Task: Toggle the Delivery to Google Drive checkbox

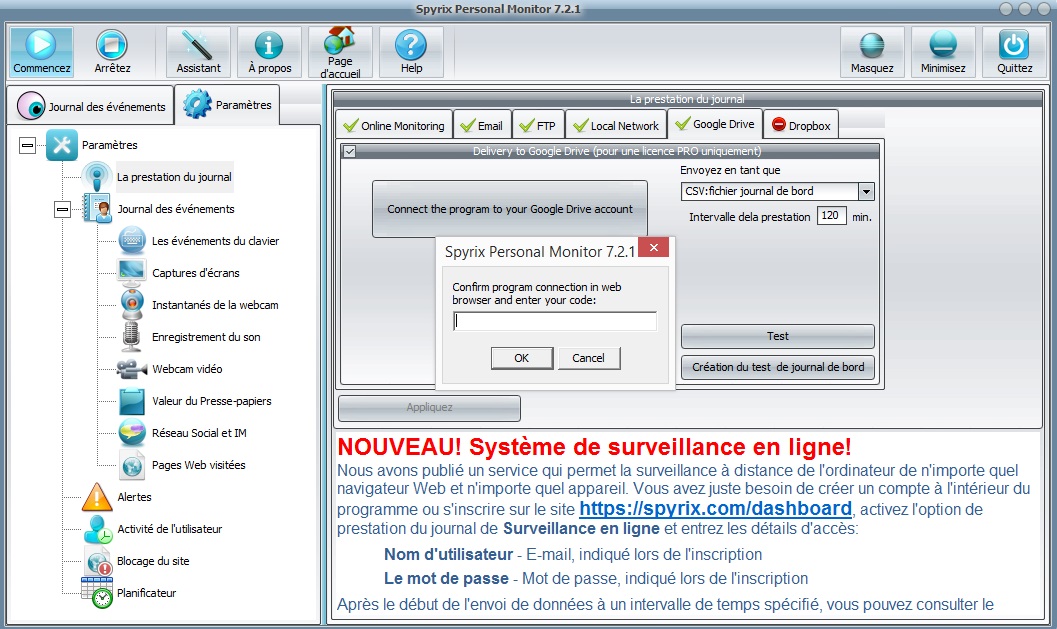Action: [349, 151]
